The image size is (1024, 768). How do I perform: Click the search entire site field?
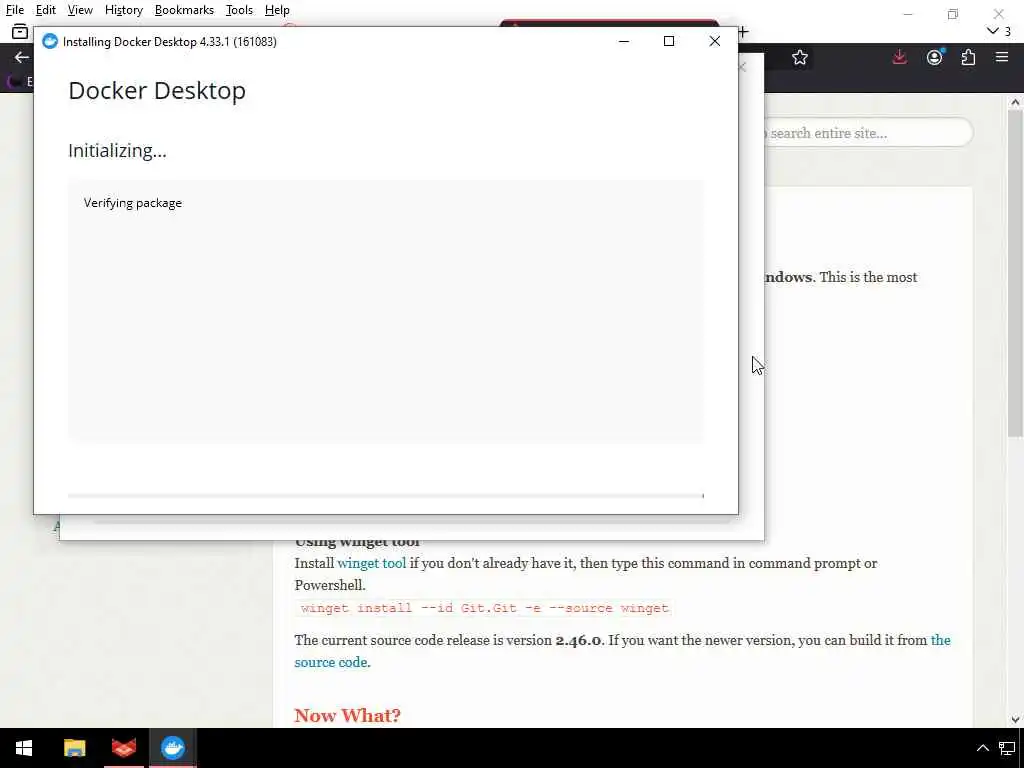pyautogui.click(x=869, y=133)
